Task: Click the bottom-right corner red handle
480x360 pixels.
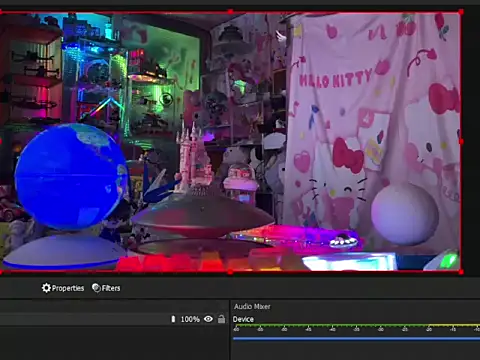Action: 461,272
